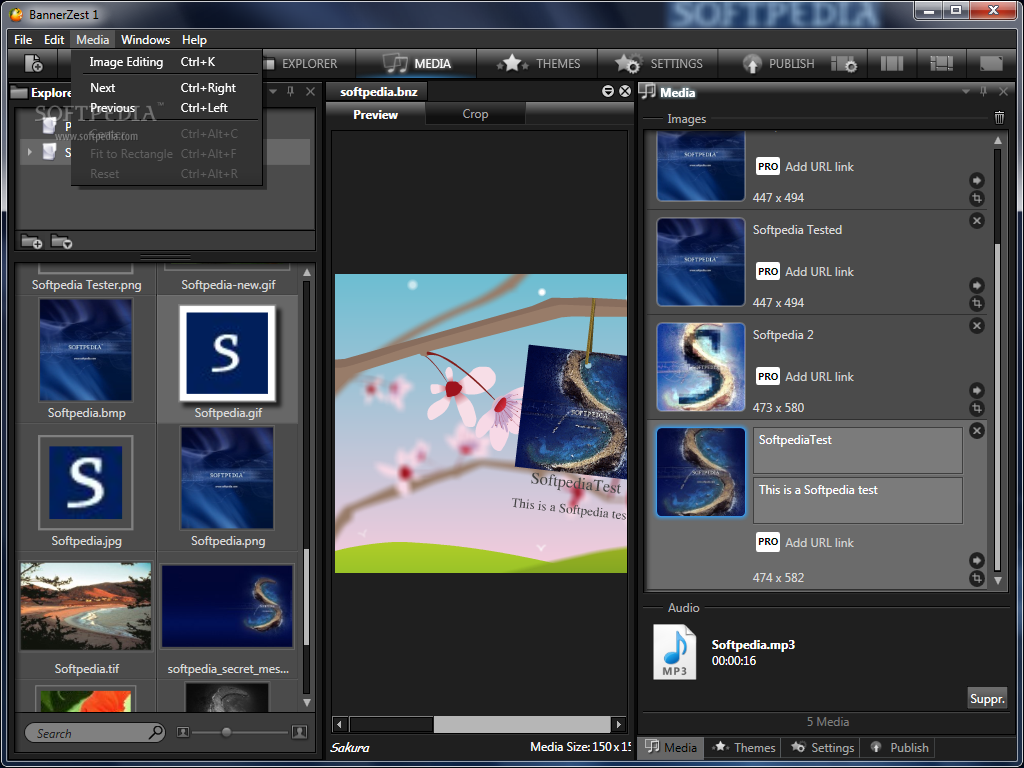
Task: Click the preview horizontal scrollbar thumb
Action: [522, 724]
